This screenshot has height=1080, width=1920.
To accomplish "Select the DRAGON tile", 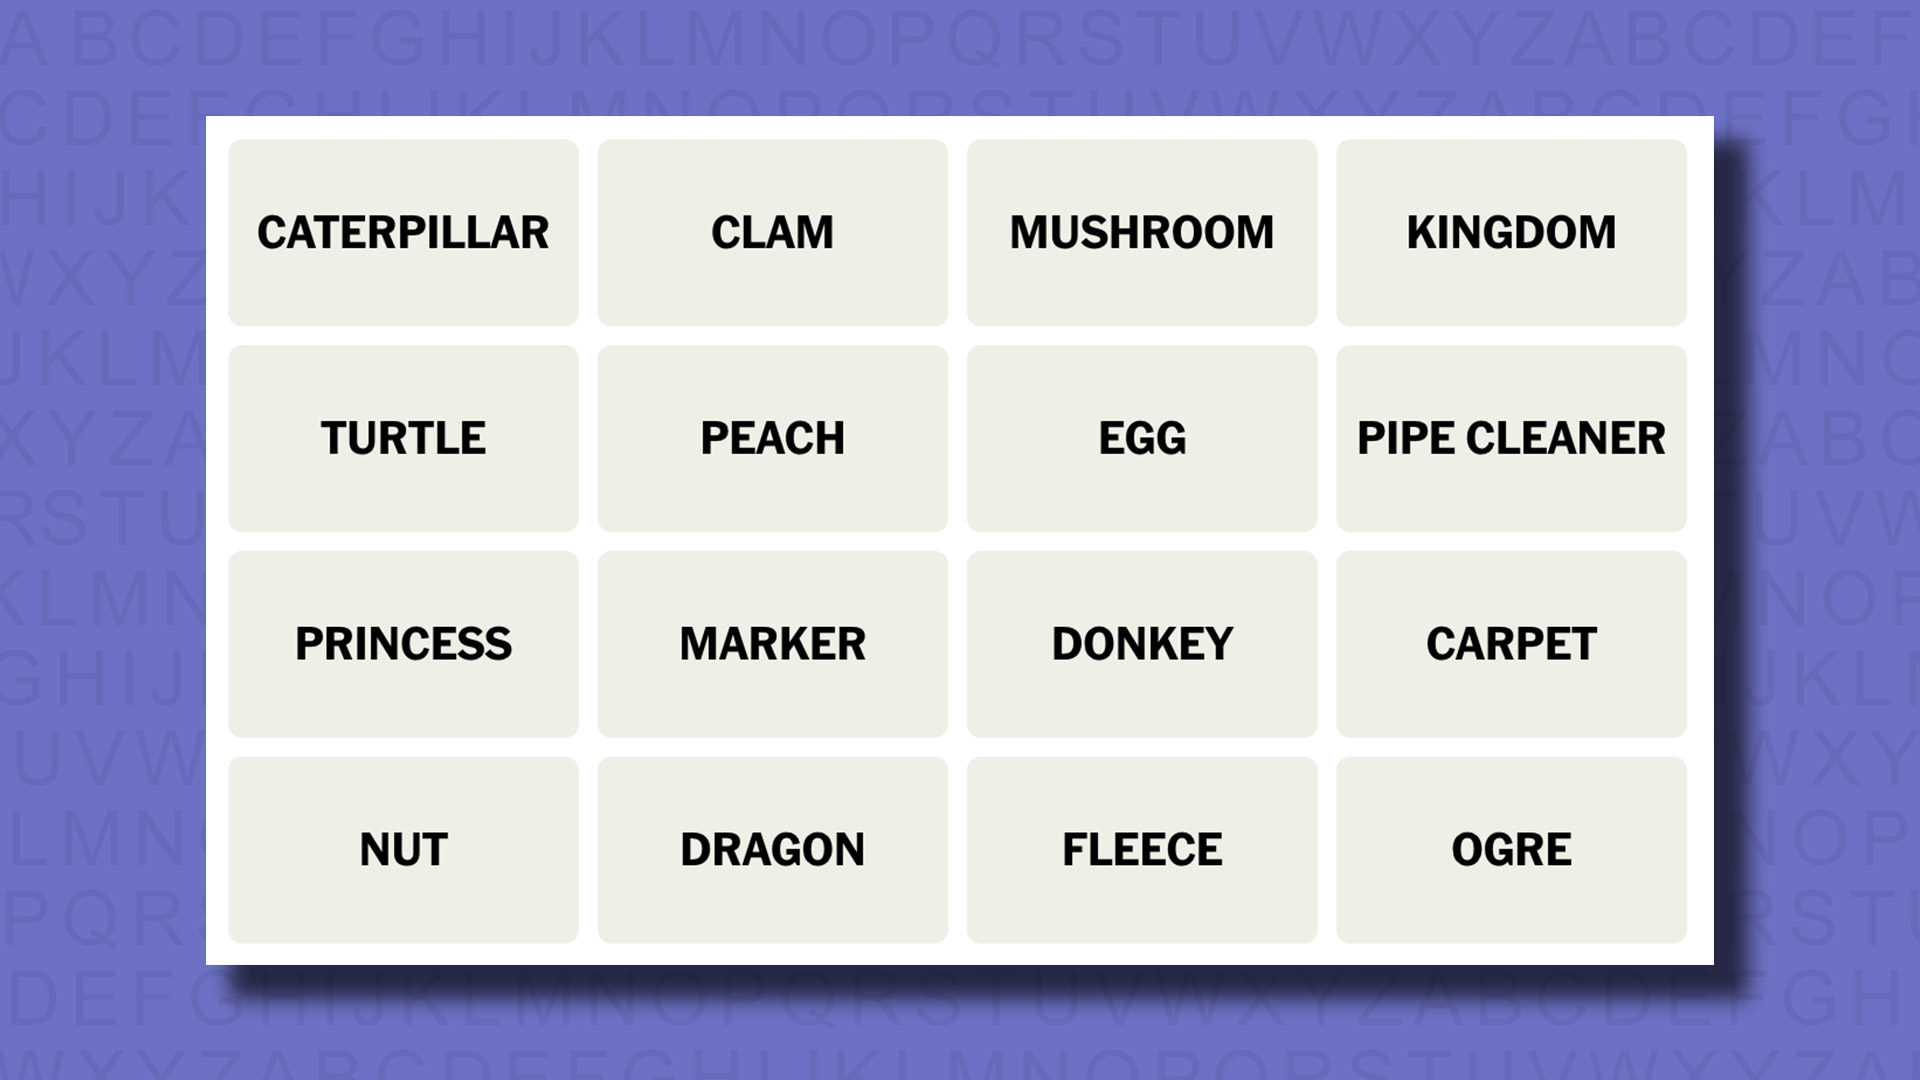I will (x=771, y=848).
